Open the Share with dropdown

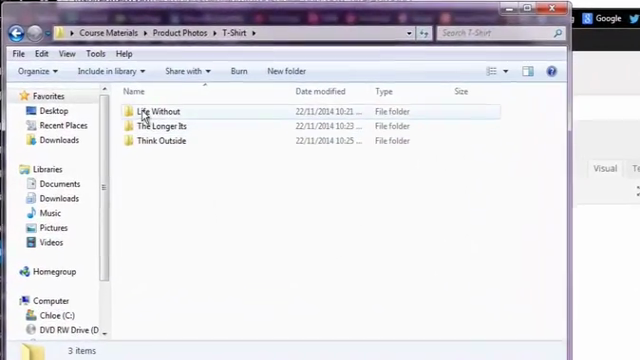188,71
